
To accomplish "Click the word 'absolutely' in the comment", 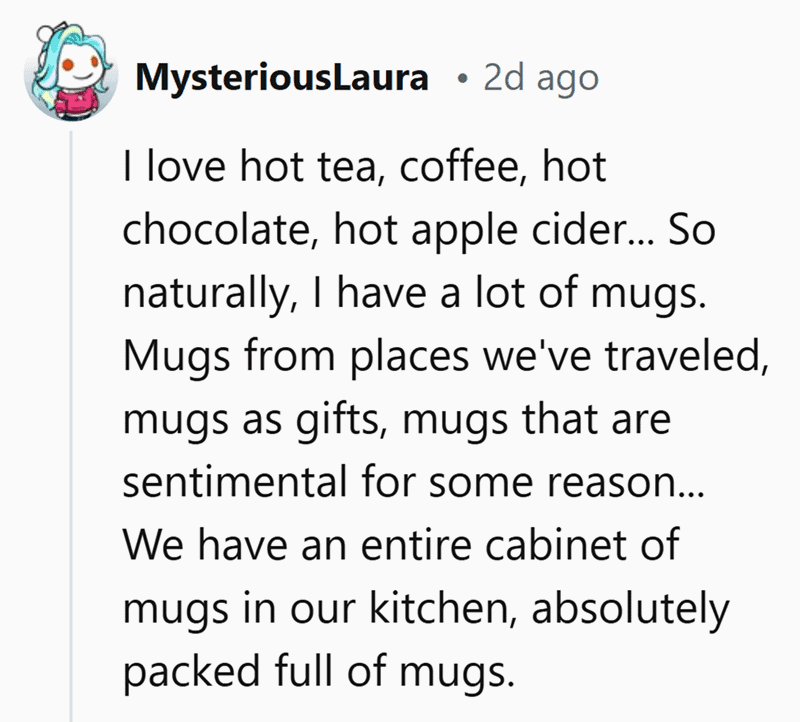I will click(631, 610).
